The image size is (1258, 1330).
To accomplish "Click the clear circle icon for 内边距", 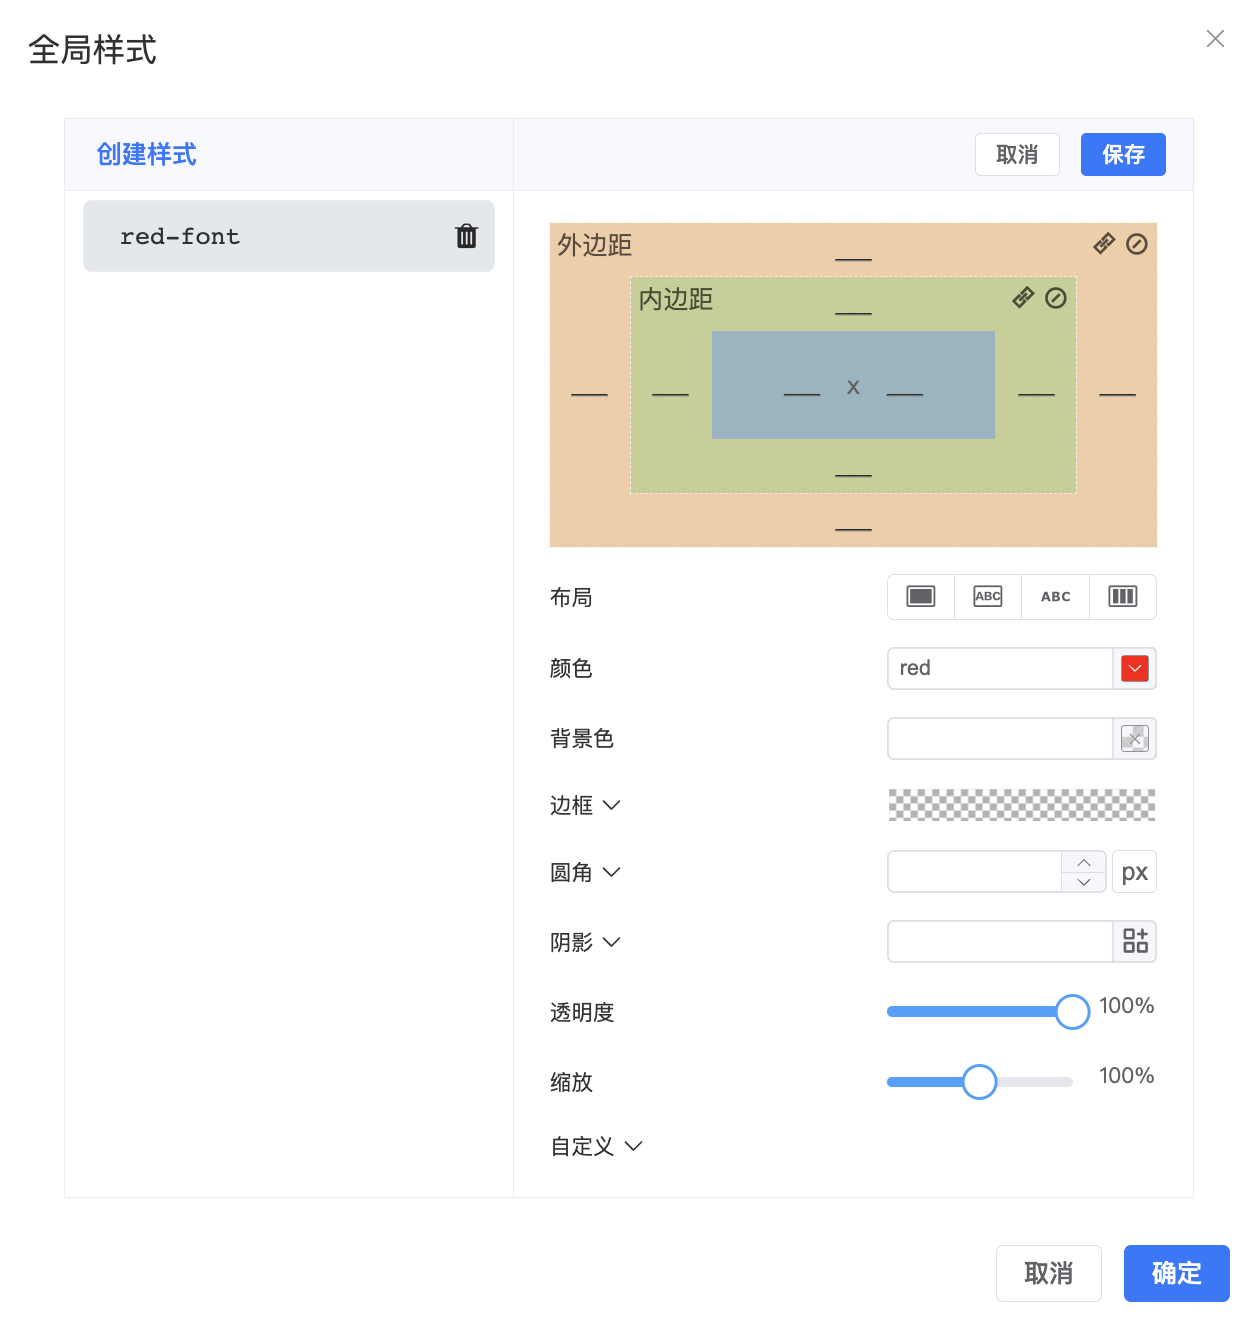I will pos(1056,298).
